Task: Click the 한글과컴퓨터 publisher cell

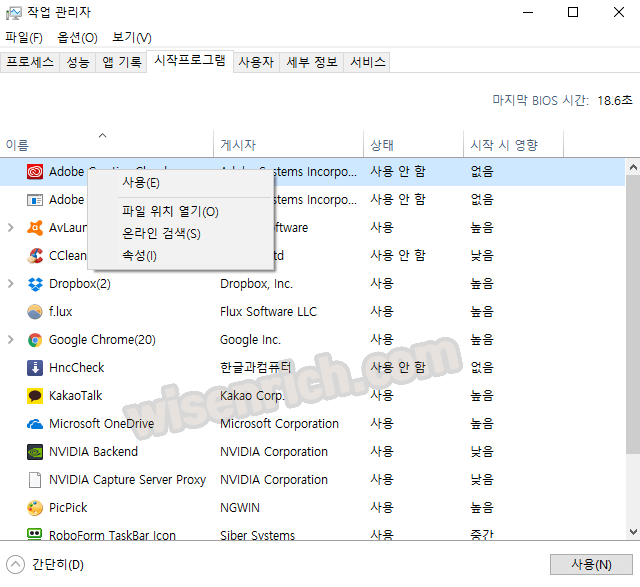Action: point(255,368)
